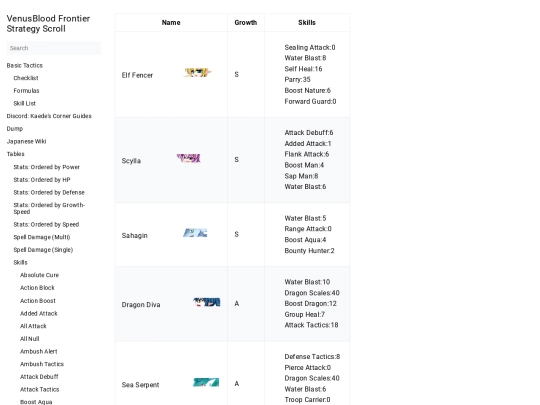This screenshot has height=405, width=540.
Task: Click the Sea Serpent portrait thumbnail
Action: 206,382
